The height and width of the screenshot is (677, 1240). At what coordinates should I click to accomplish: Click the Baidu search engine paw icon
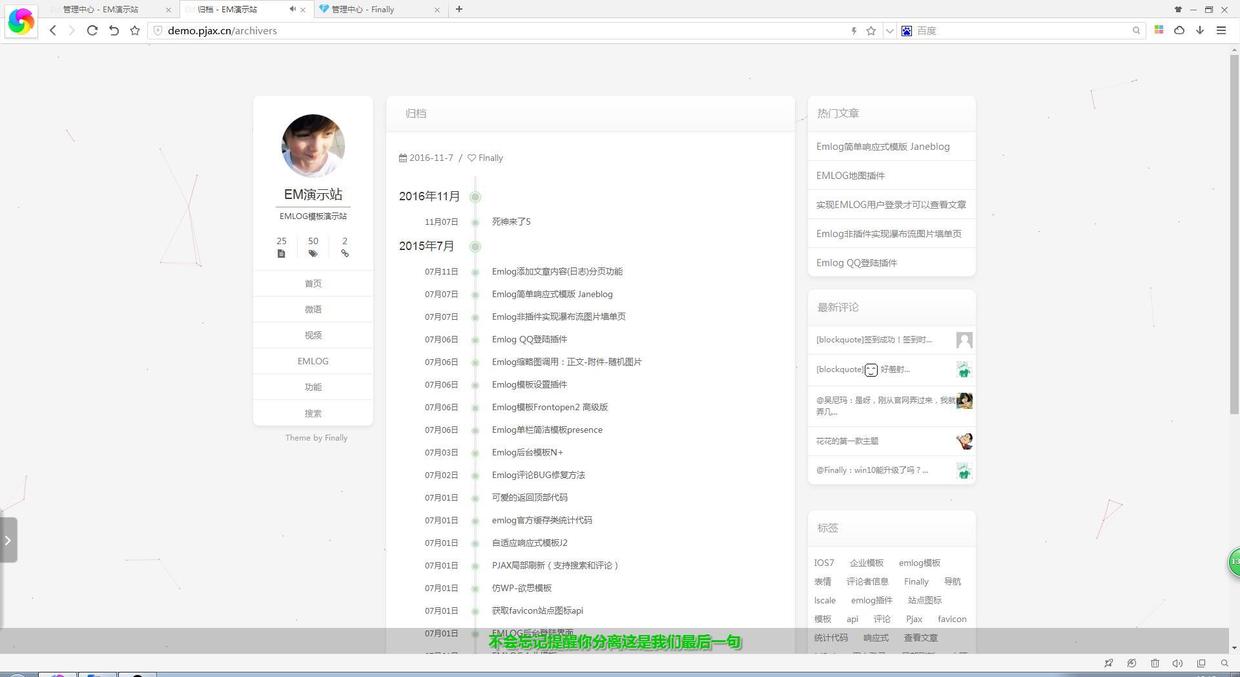pyautogui.click(x=907, y=31)
